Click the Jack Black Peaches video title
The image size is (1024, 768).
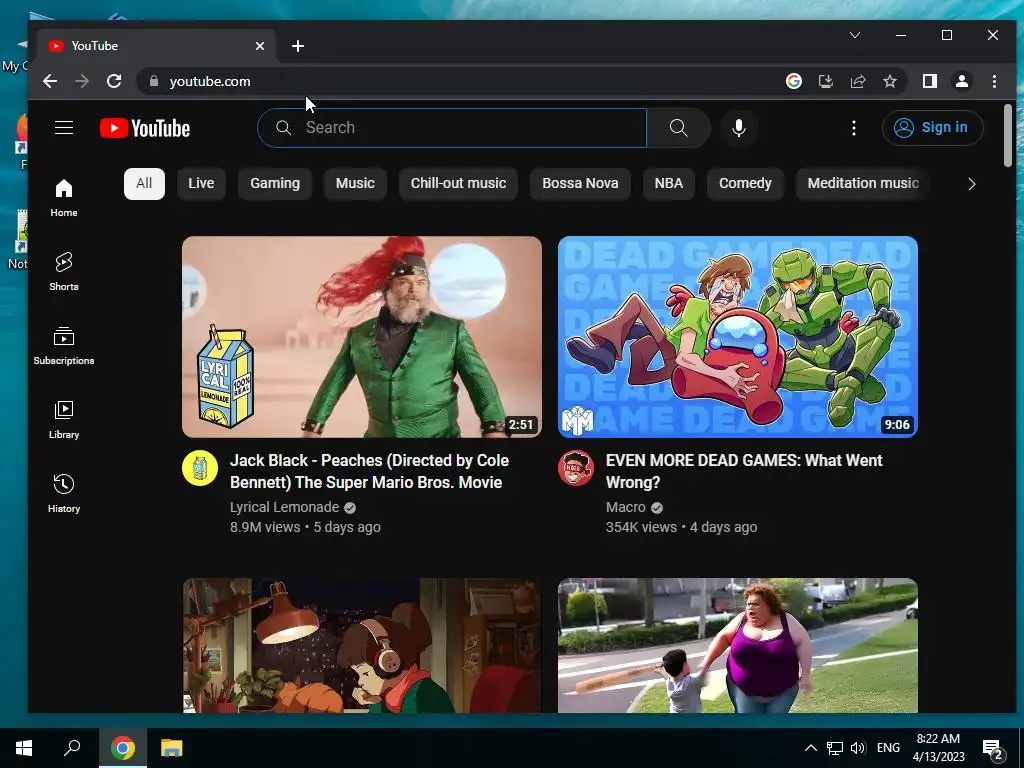tap(369, 472)
